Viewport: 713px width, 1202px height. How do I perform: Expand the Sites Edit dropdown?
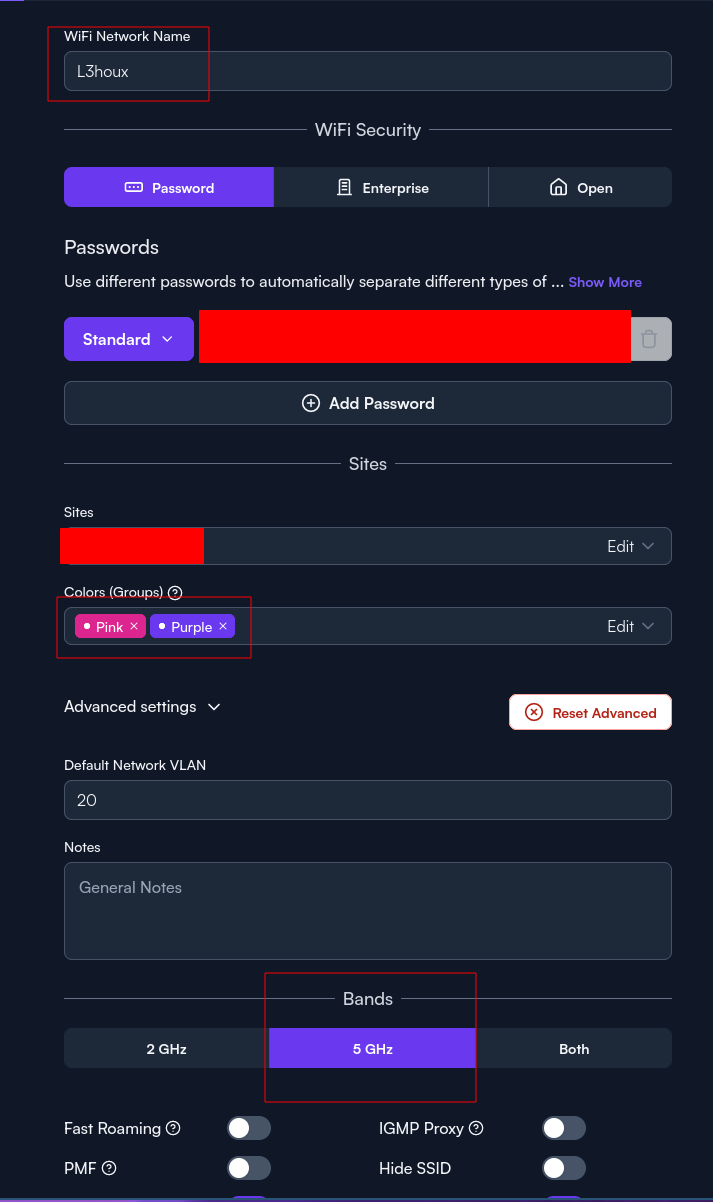click(631, 546)
